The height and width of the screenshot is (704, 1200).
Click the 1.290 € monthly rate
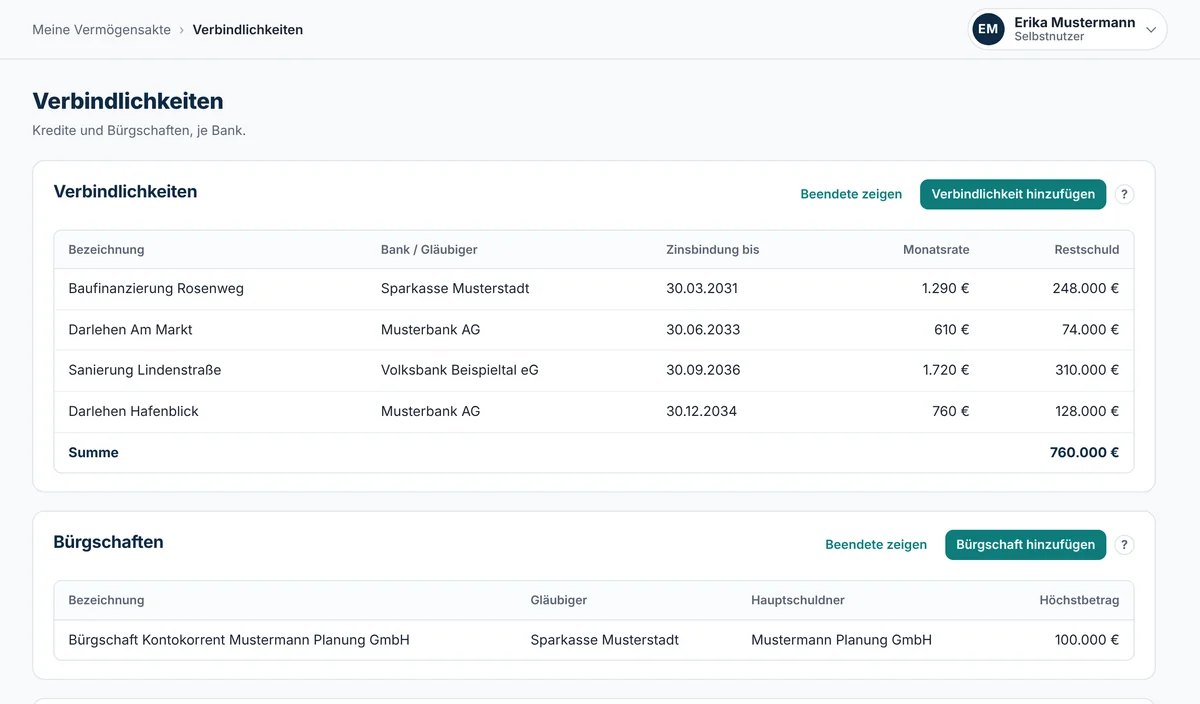[x=946, y=289]
